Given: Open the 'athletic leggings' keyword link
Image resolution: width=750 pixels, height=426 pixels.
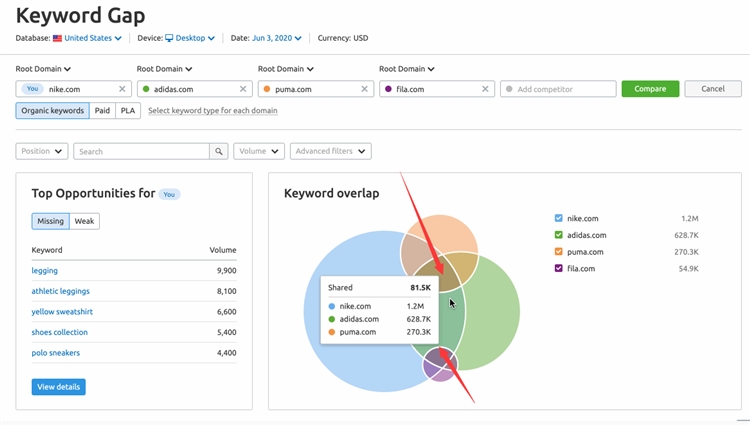Looking at the screenshot, I should [x=61, y=291].
